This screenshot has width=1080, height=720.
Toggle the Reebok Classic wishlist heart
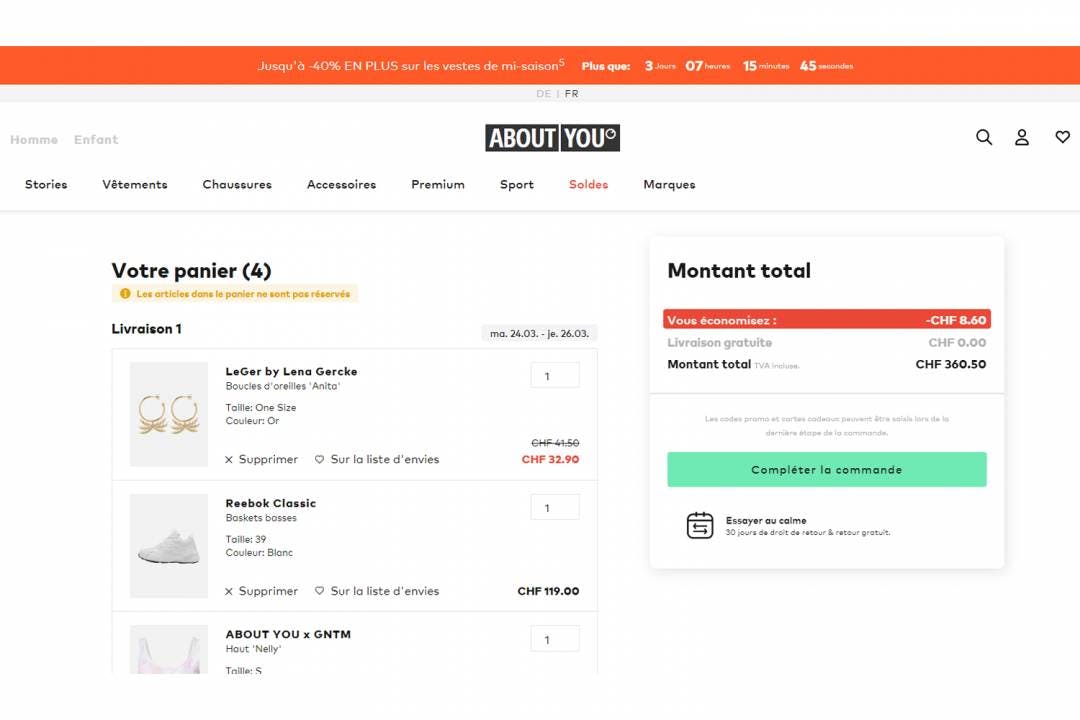click(x=319, y=591)
